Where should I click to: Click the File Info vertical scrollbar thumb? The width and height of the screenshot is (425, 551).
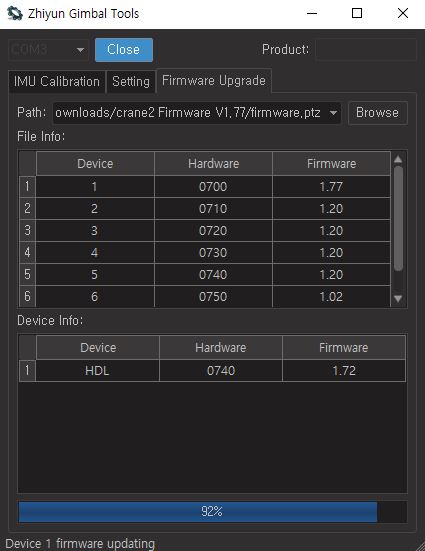coord(398,218)
